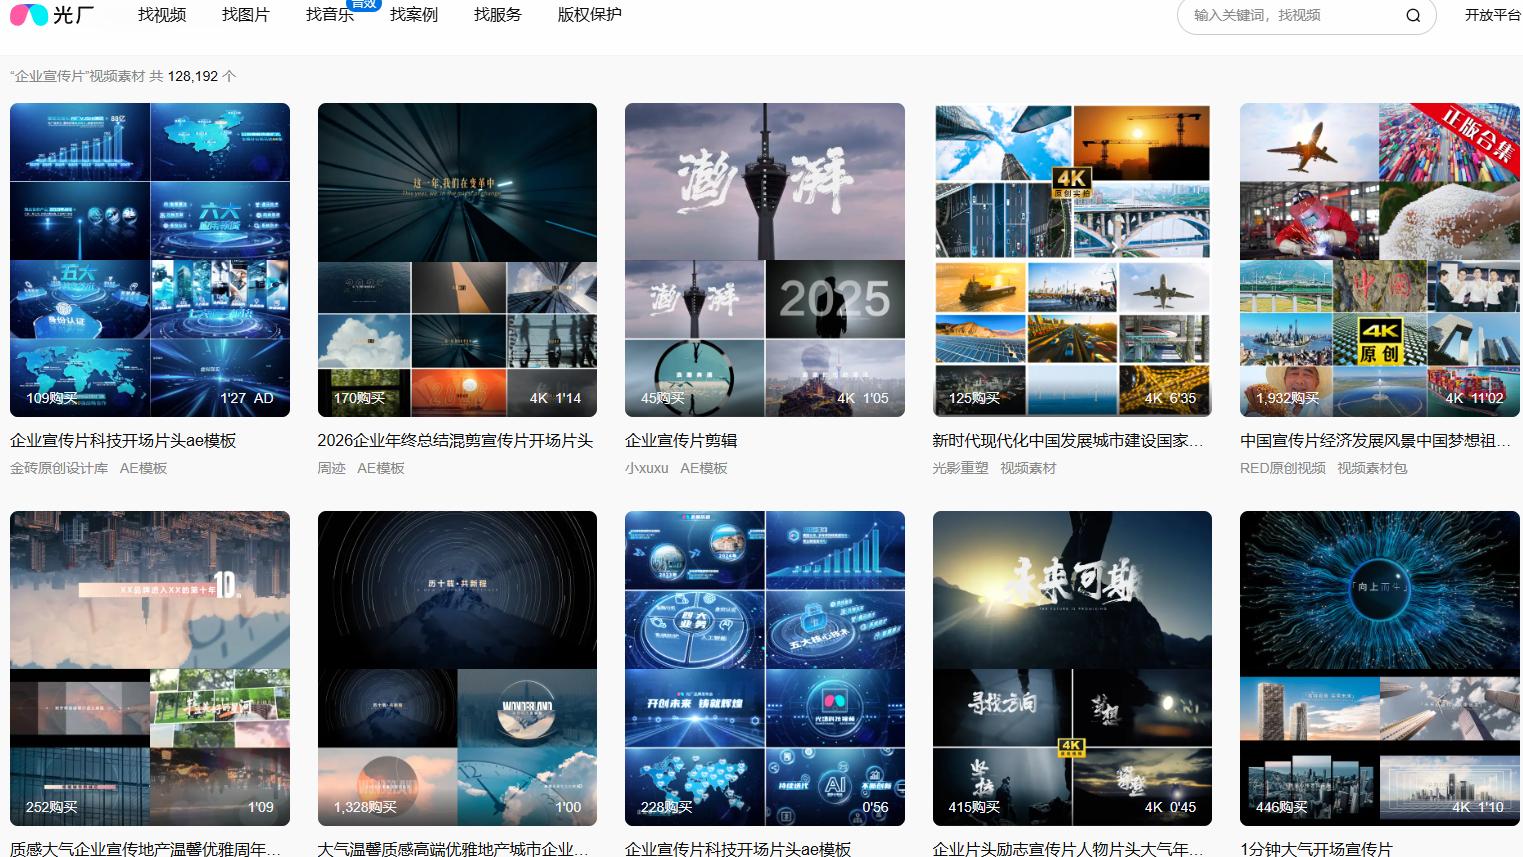Open title 企业宣传片科技开场片头ae模板 above 金砖原创设计库
Viewport: 1523px width, 857px height.
pyautogui.click(x=123, y=440)
